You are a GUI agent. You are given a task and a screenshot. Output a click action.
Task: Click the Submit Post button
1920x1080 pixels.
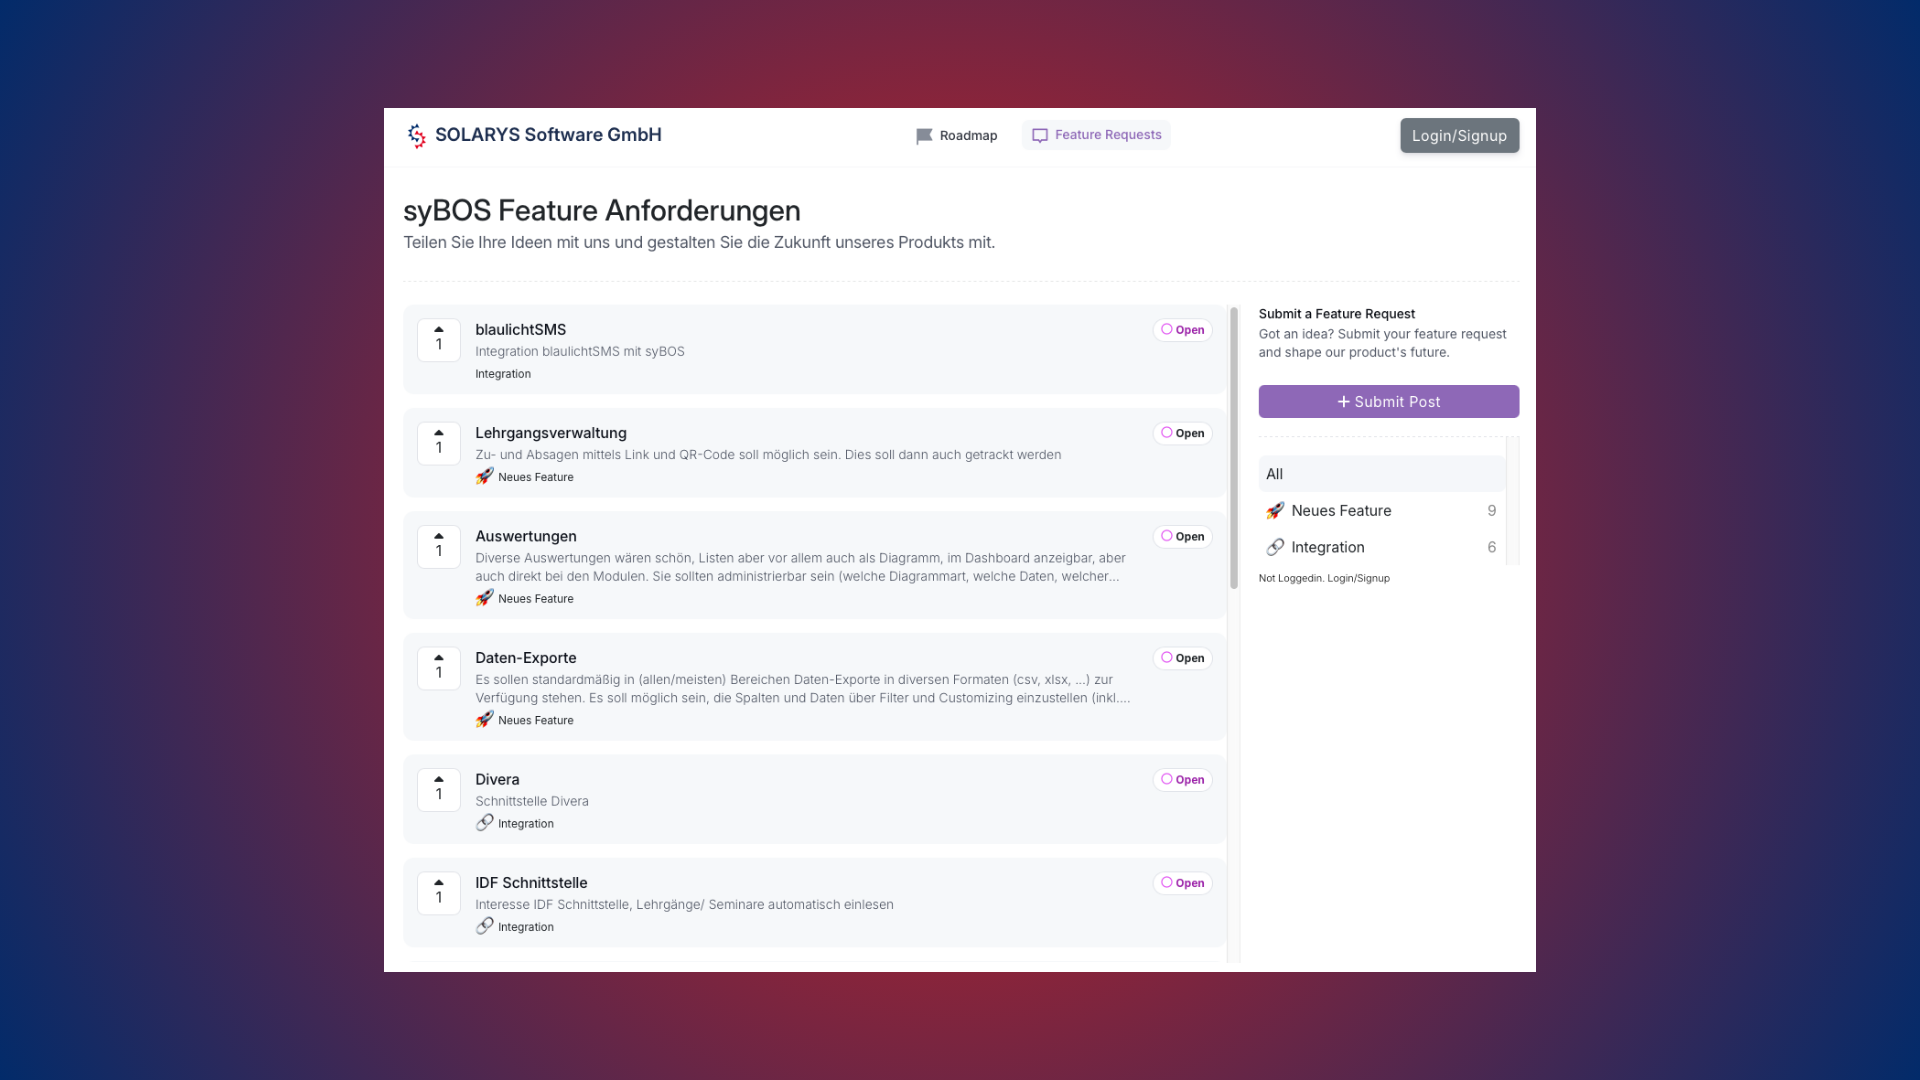pyautogui.click(x=1388, y=402)
